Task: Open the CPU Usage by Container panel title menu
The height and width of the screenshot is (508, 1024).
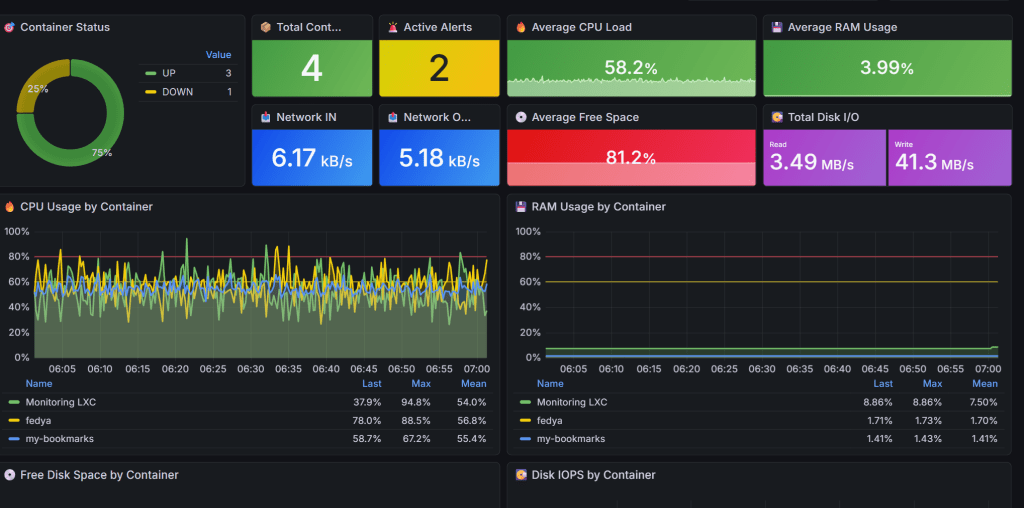Action: [86, 207]
